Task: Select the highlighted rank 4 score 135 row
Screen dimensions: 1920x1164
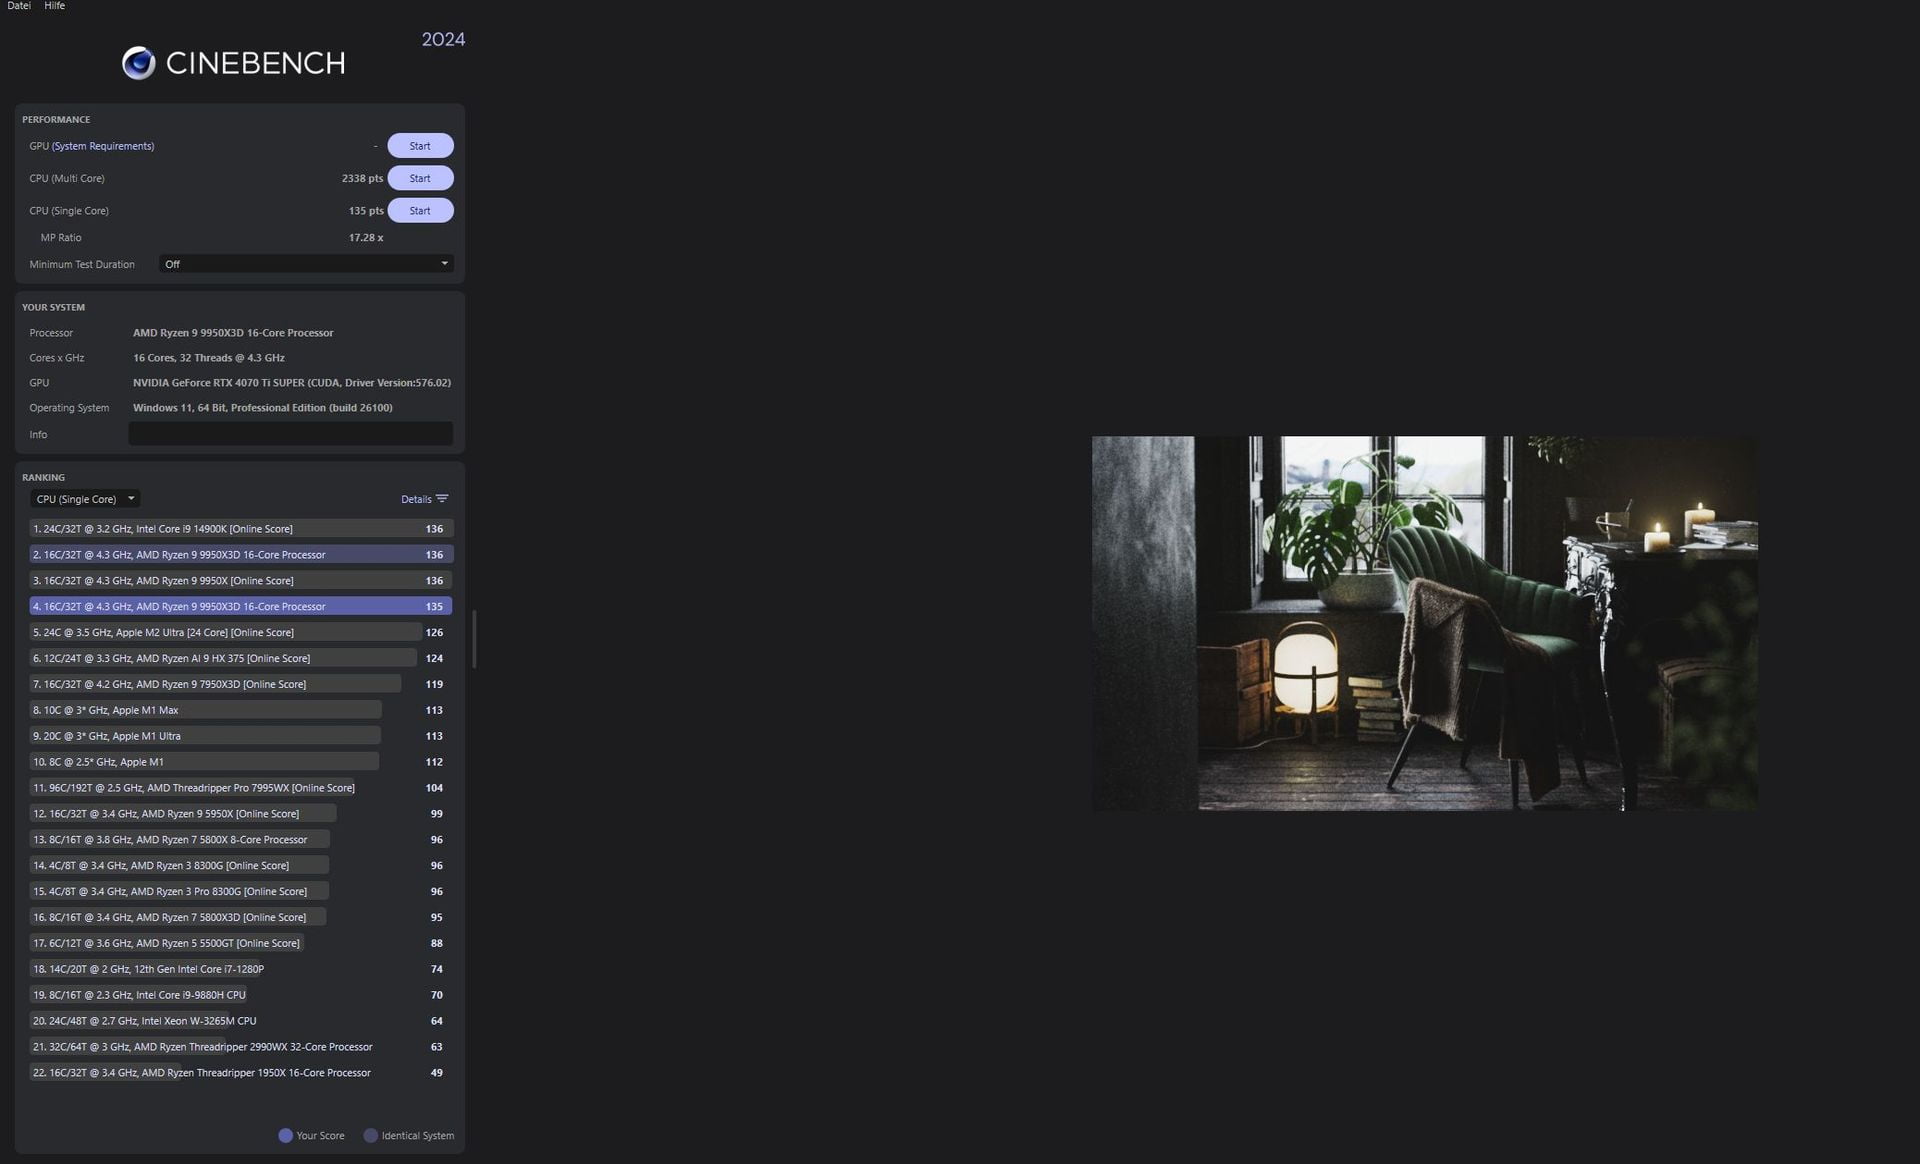Action: pos(241,607)
